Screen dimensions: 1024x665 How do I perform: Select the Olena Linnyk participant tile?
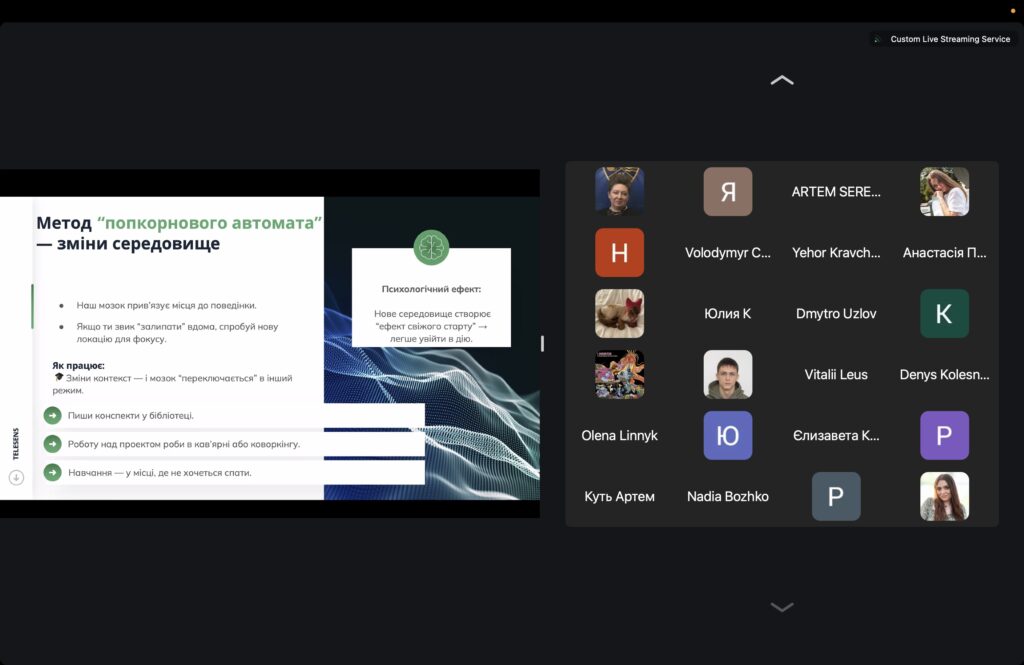(x=619, y=436)
